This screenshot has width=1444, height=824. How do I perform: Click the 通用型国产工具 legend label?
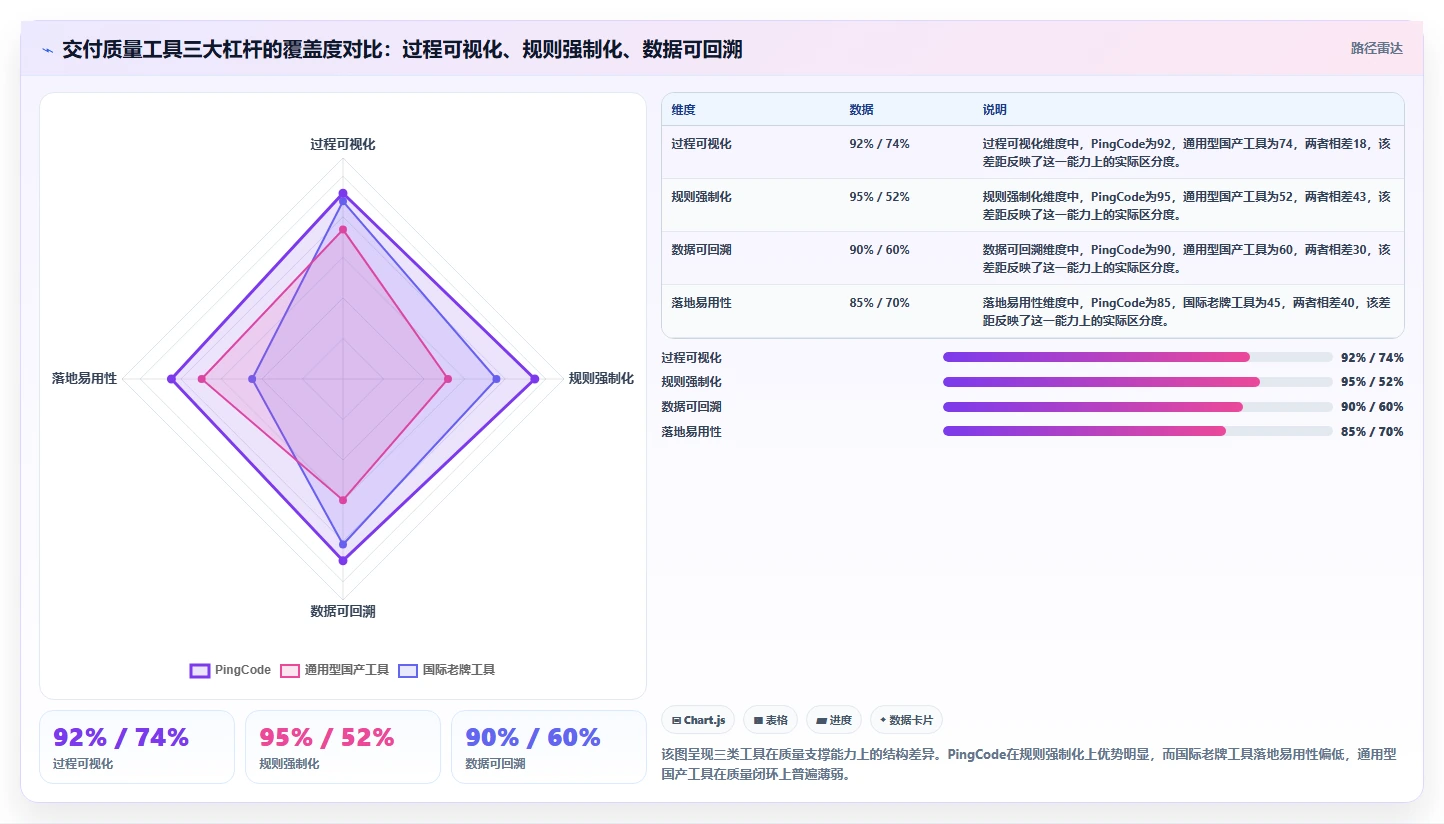pos(347,670)
